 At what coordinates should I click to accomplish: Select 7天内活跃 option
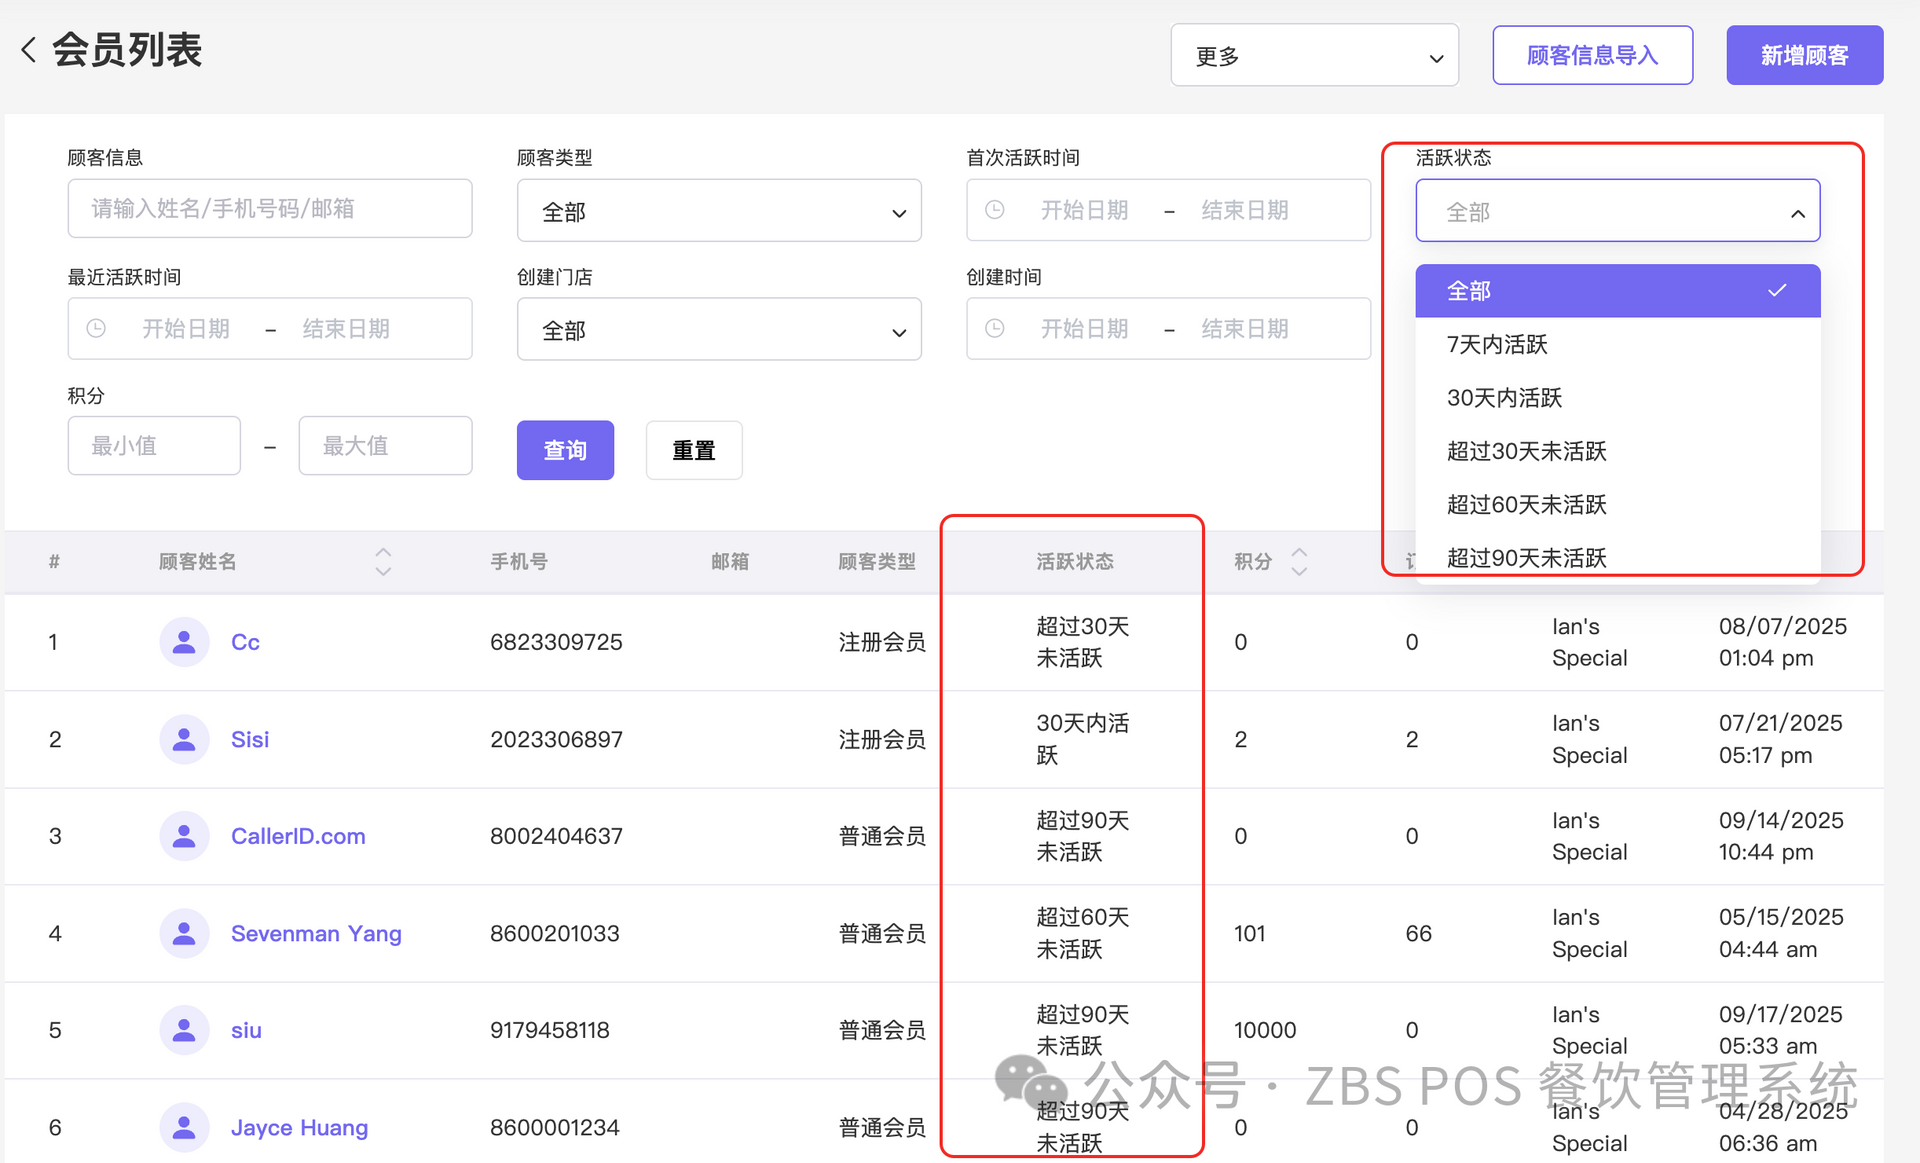coord(1497,345)
